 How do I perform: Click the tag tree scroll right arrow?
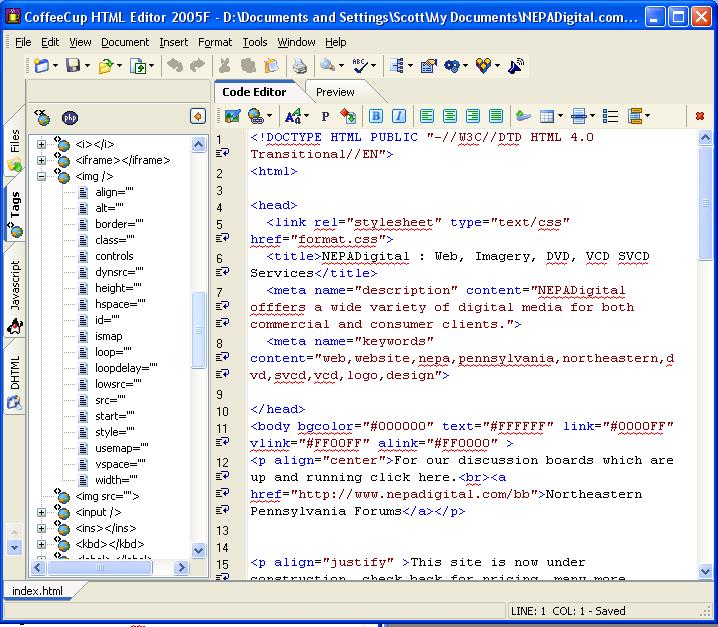[x=181, y=568]
